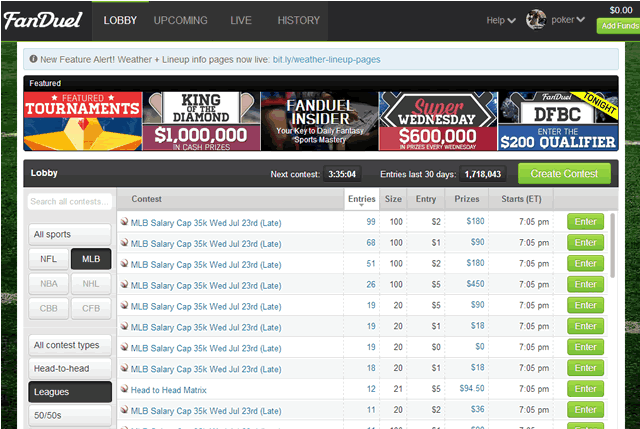640x429 pixels.
Task: Open the poker account dropdown
Action: pyautogui.click(x=565, y=19)
